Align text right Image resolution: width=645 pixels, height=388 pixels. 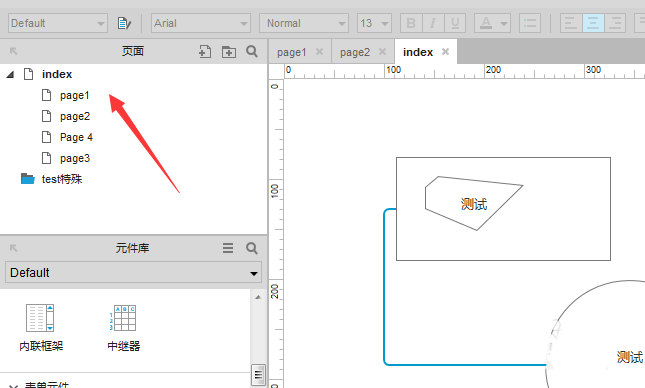615,23
